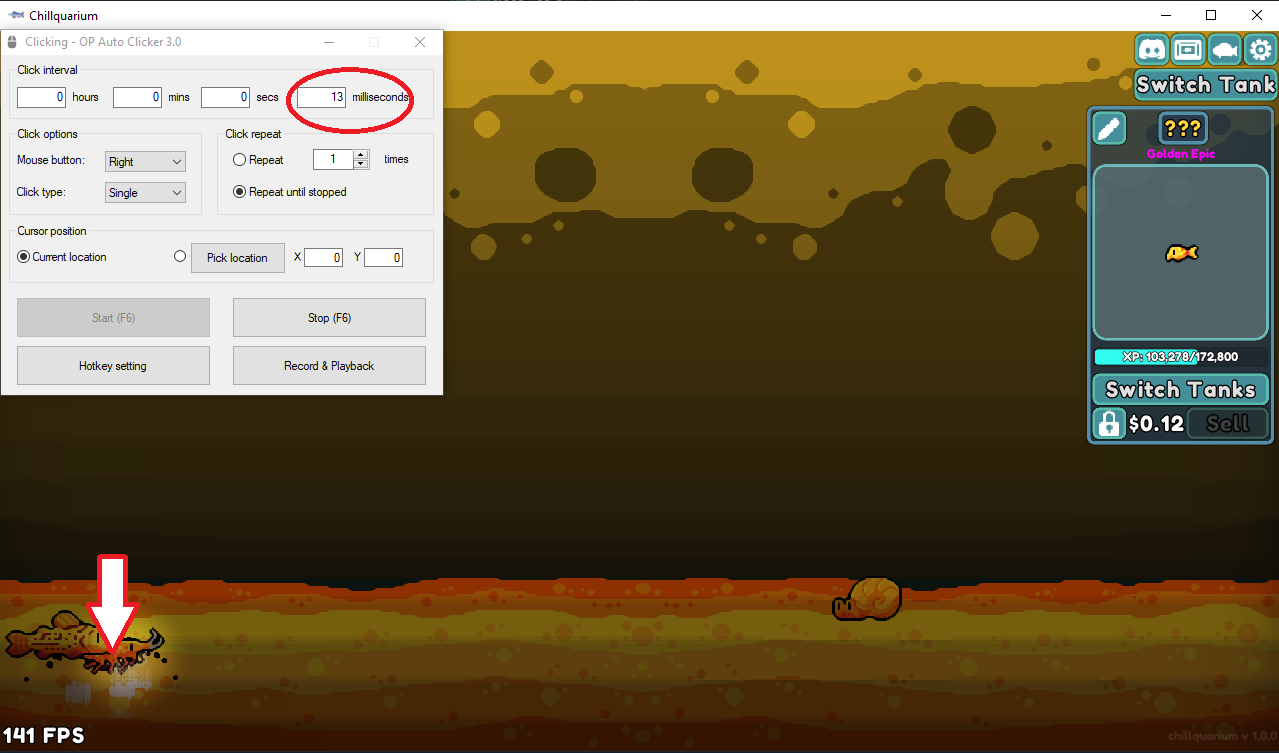Click the rename pencil icon
This screenshot has width=1279, height=753.
click(1110, 128)
